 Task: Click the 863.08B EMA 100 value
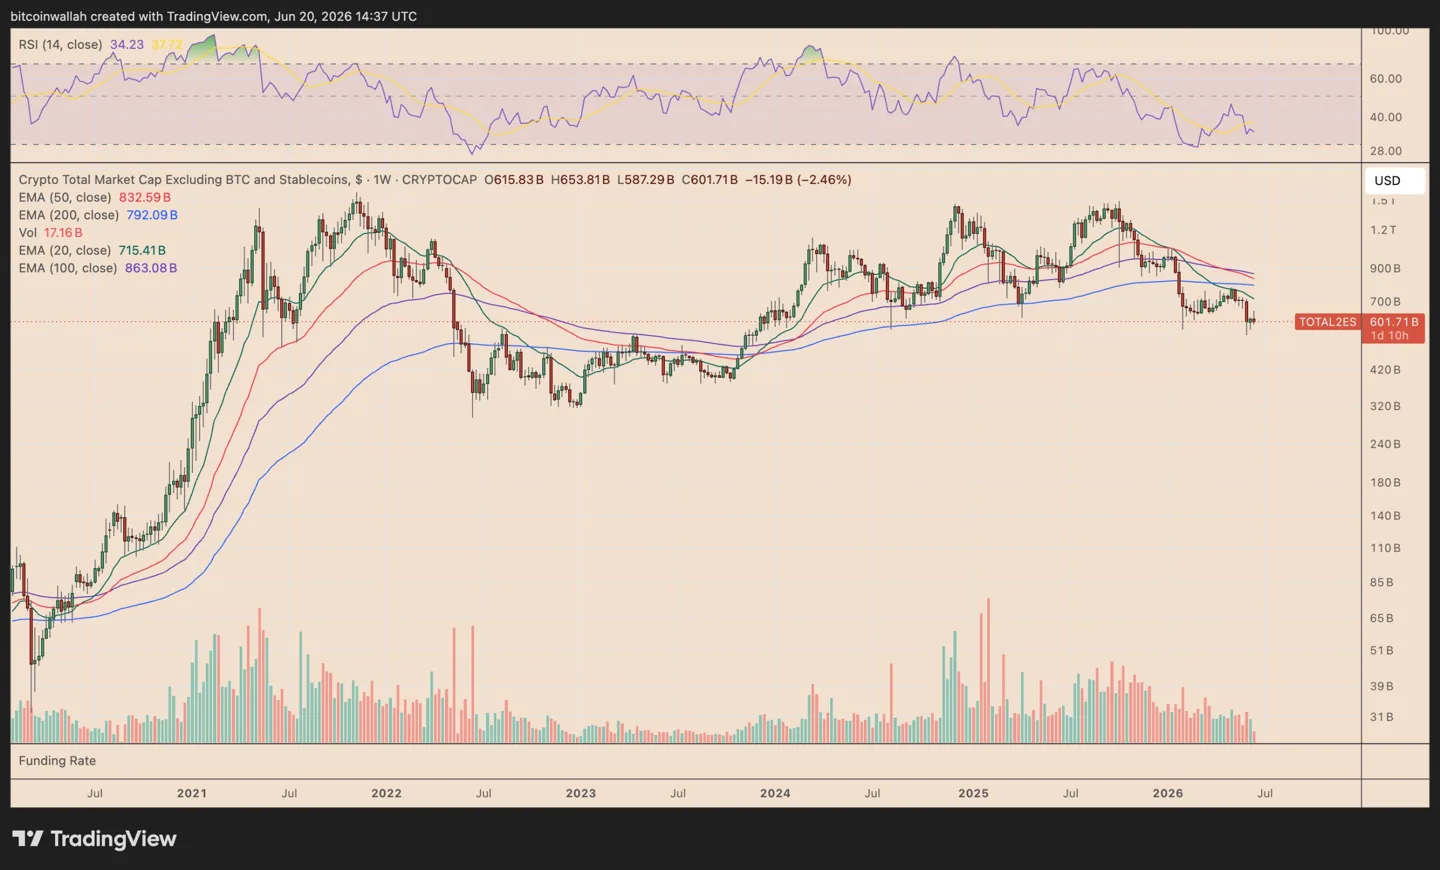151,268
